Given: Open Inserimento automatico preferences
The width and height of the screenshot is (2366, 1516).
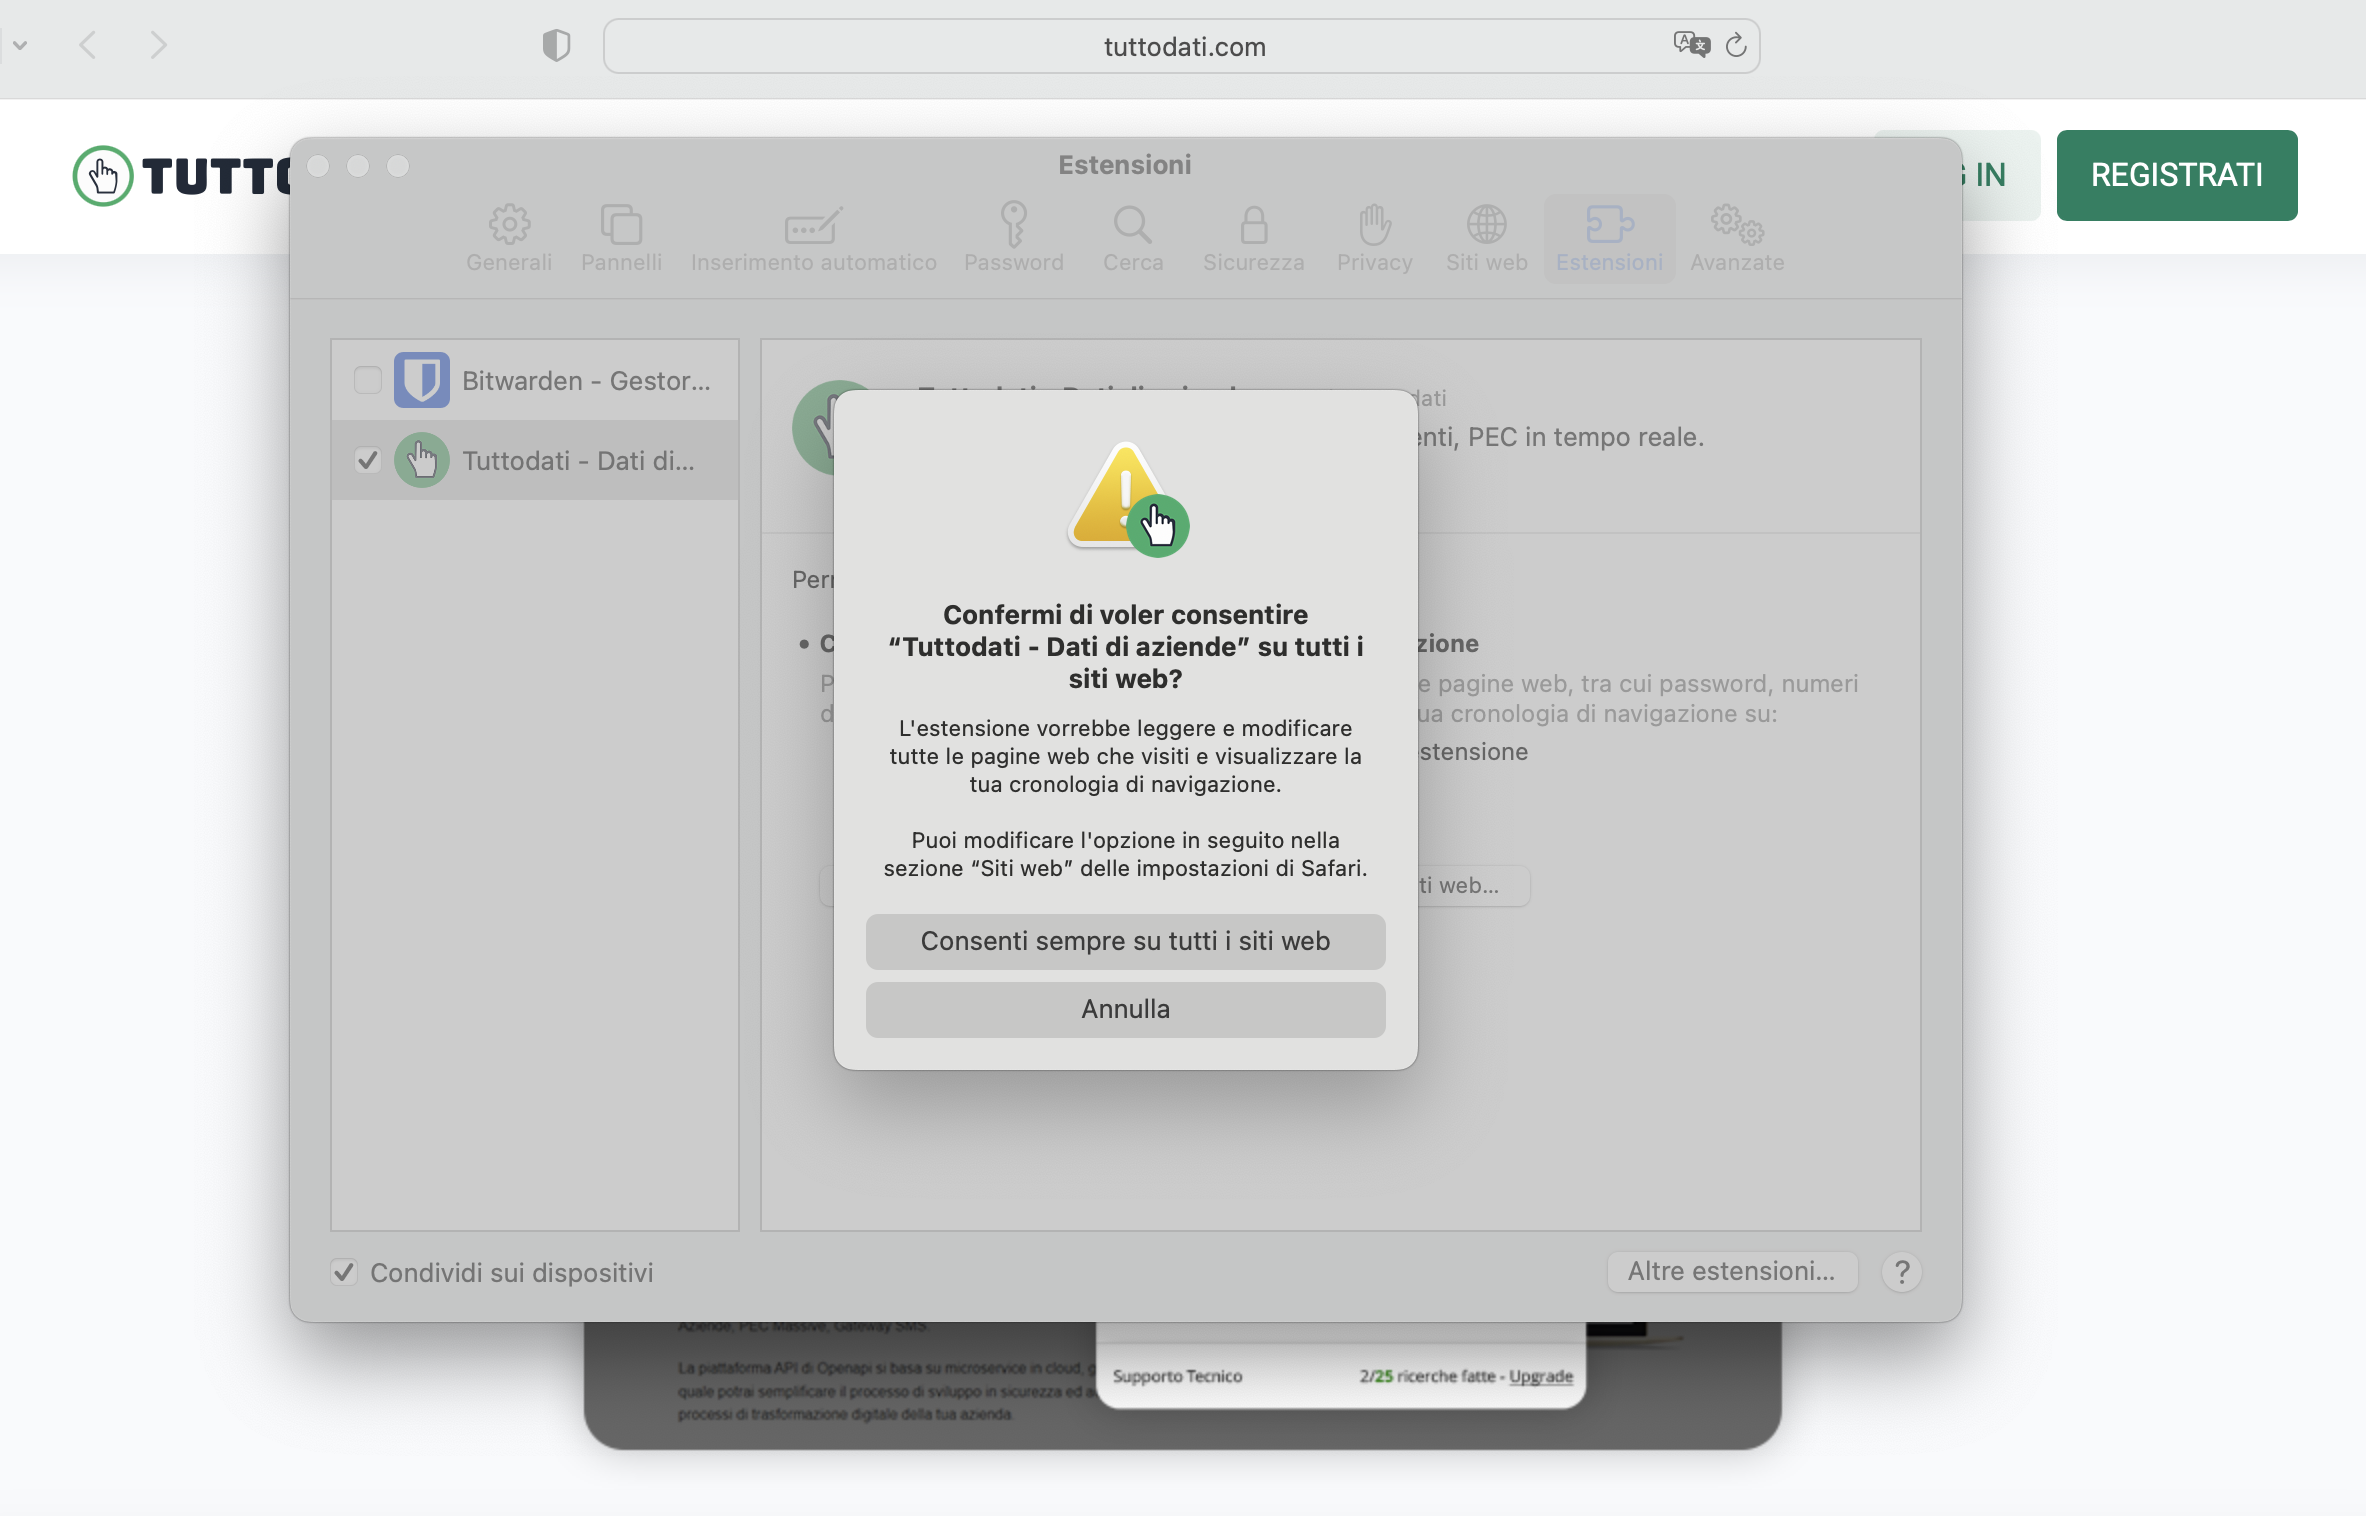Looking at the screenshot, I should tap(813, 238).
